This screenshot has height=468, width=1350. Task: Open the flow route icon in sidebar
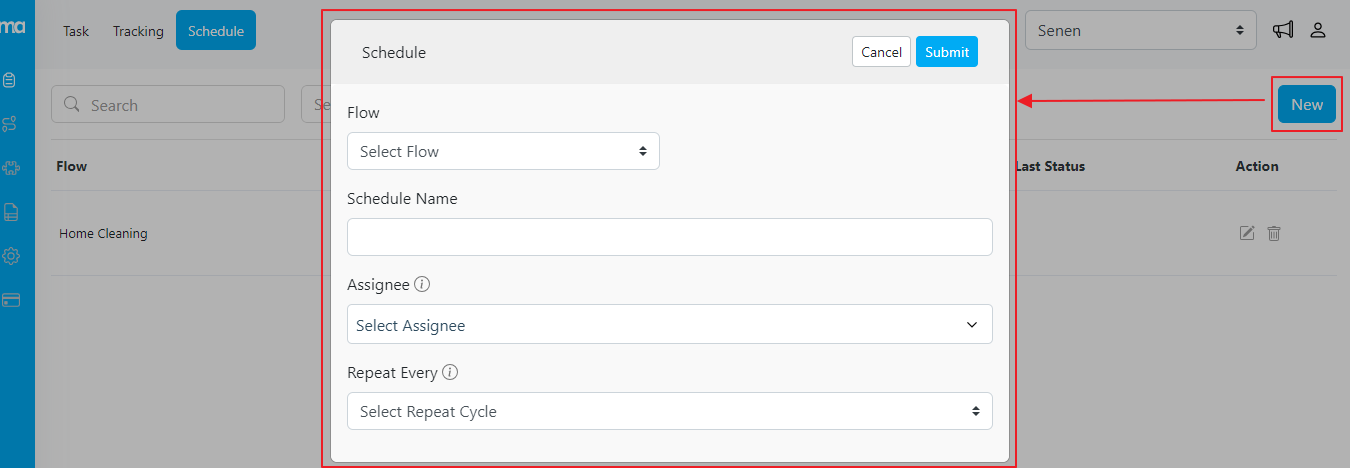(11, 124)
